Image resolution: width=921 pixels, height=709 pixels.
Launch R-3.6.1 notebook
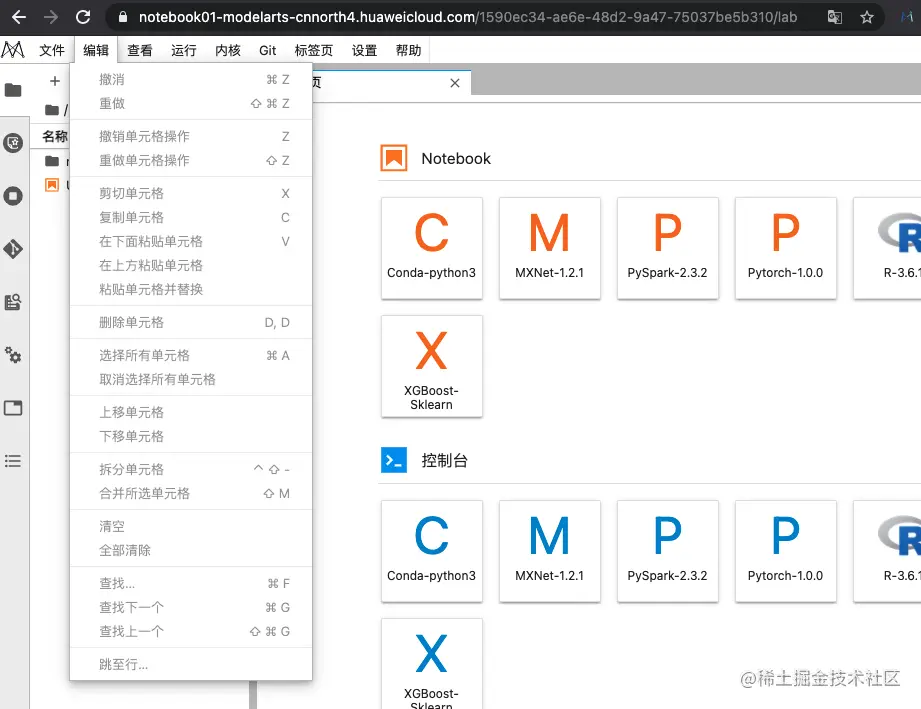pos(888,248)
